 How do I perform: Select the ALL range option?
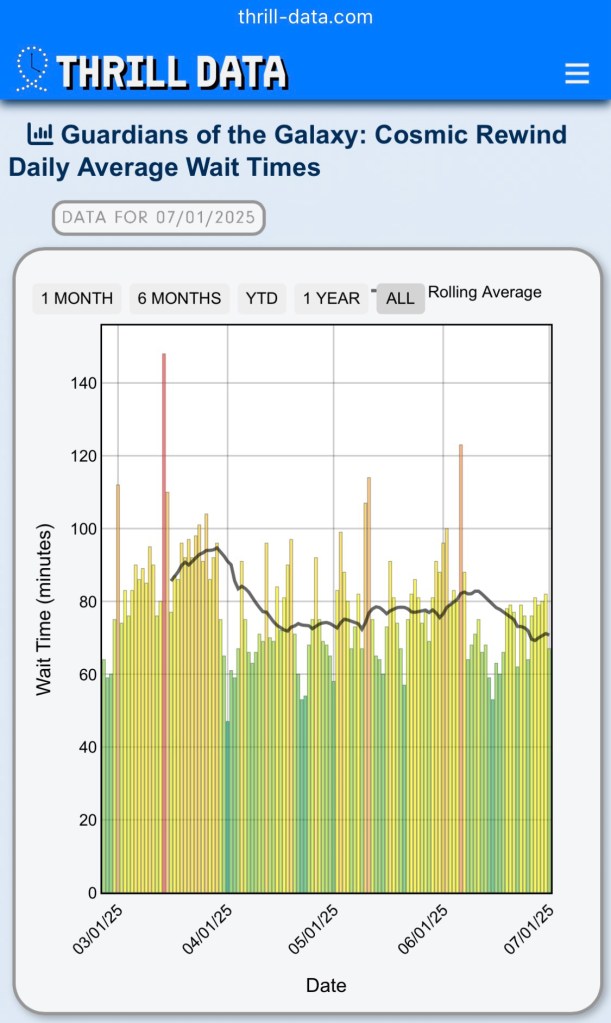[400, 298]
